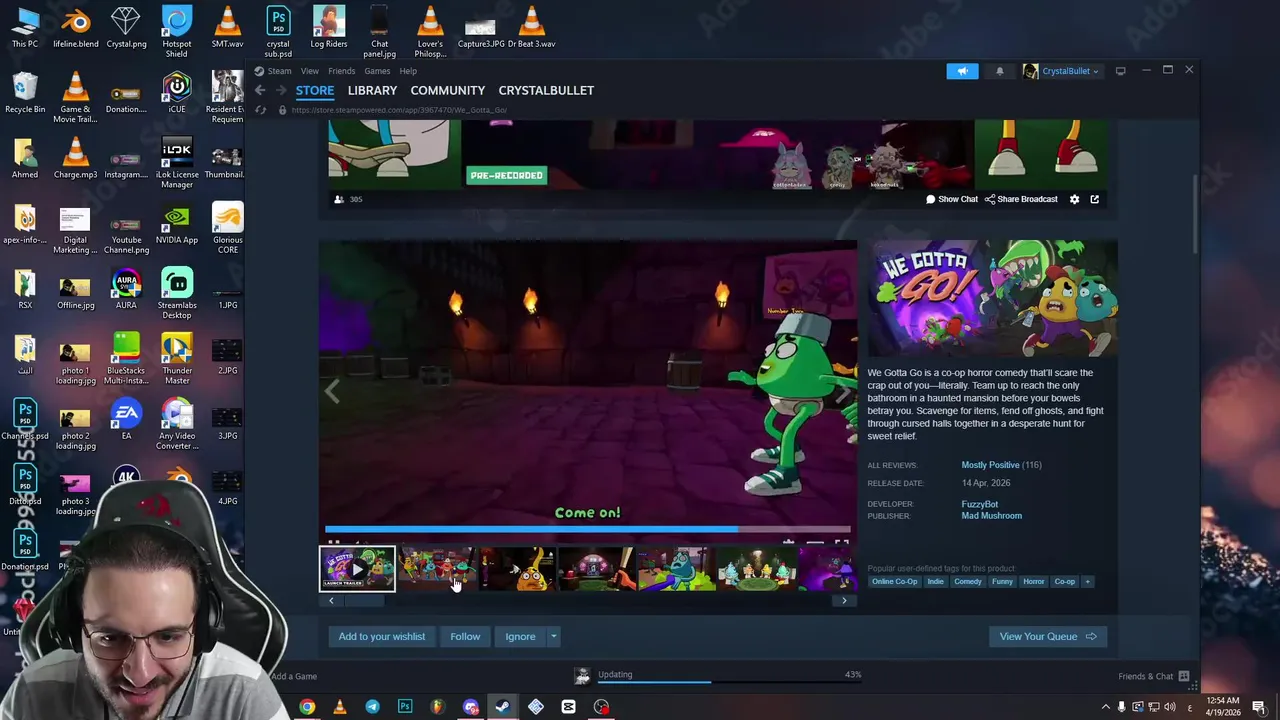The height and width of the screenshot is (720, 1280).
Task: Open Photoshop from the taskbar
Action: tap(405, 707)
